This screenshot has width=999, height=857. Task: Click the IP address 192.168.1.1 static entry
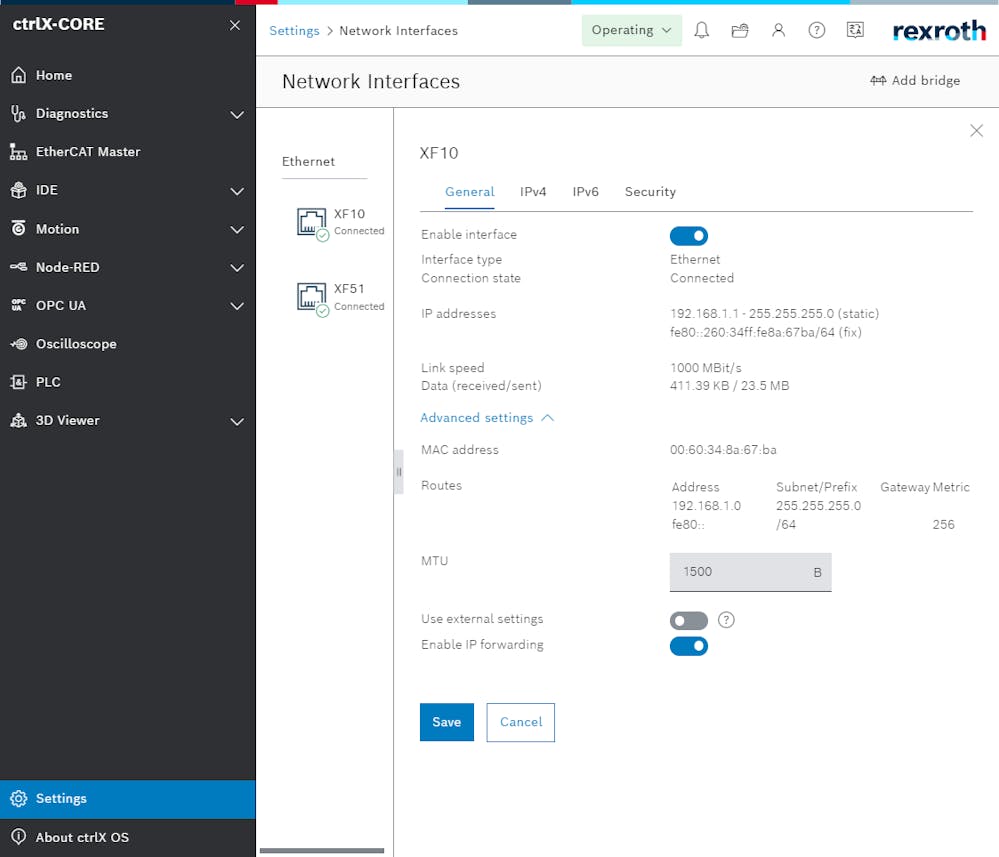(774, 313)
